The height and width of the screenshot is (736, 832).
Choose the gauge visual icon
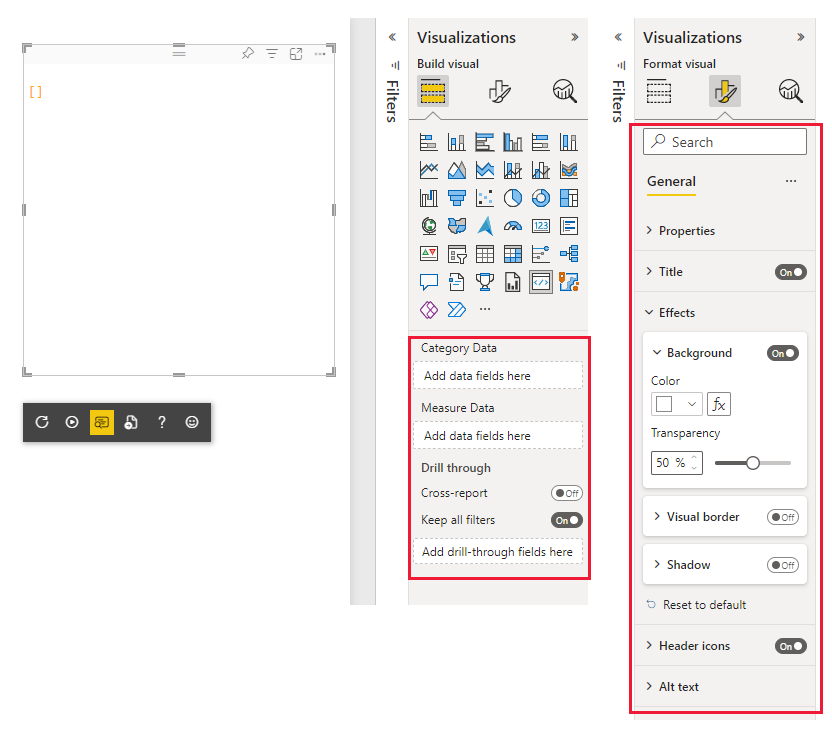click(512, 225)
